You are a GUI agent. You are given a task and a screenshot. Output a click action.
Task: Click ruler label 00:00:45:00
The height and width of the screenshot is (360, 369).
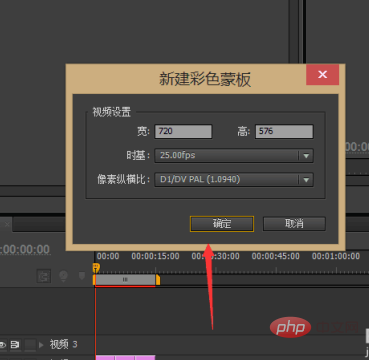click(x=276, y=256)
